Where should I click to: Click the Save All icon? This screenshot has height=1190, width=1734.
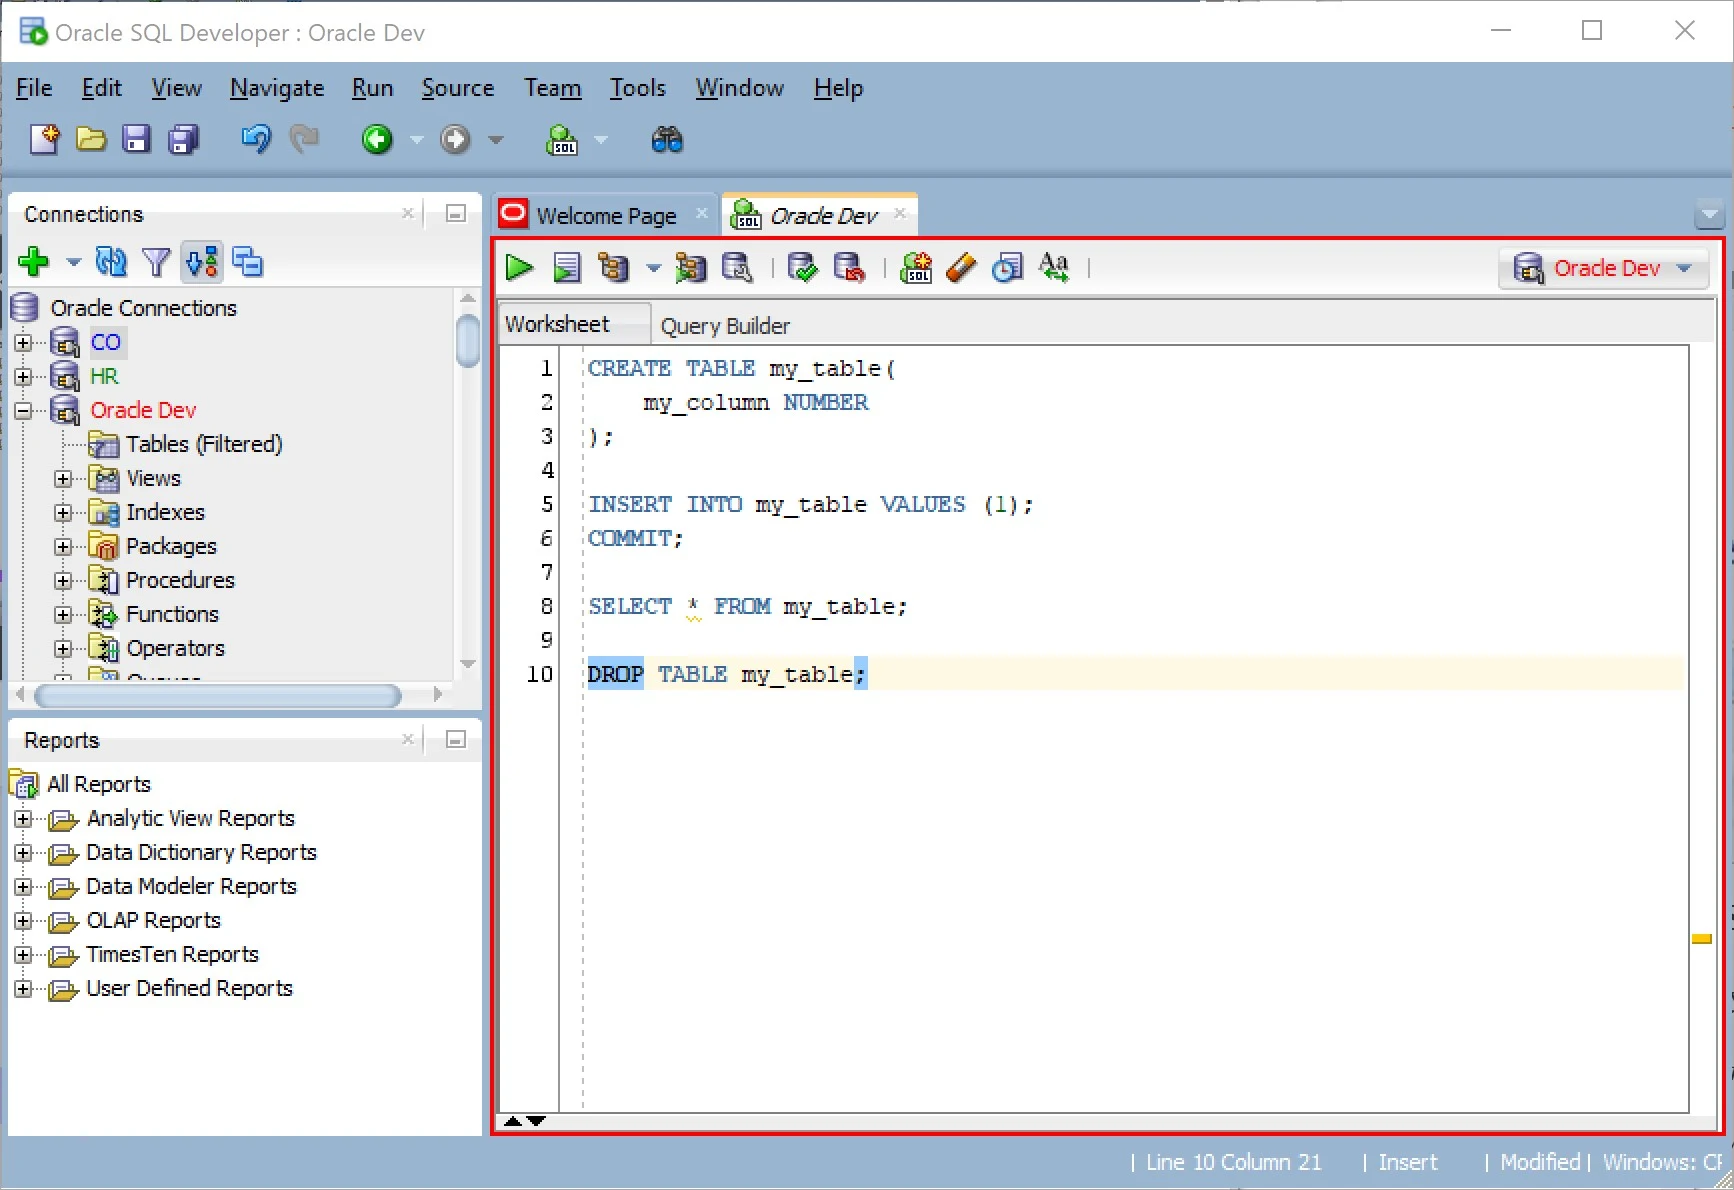pyautogui.click(x=184, y=139)
